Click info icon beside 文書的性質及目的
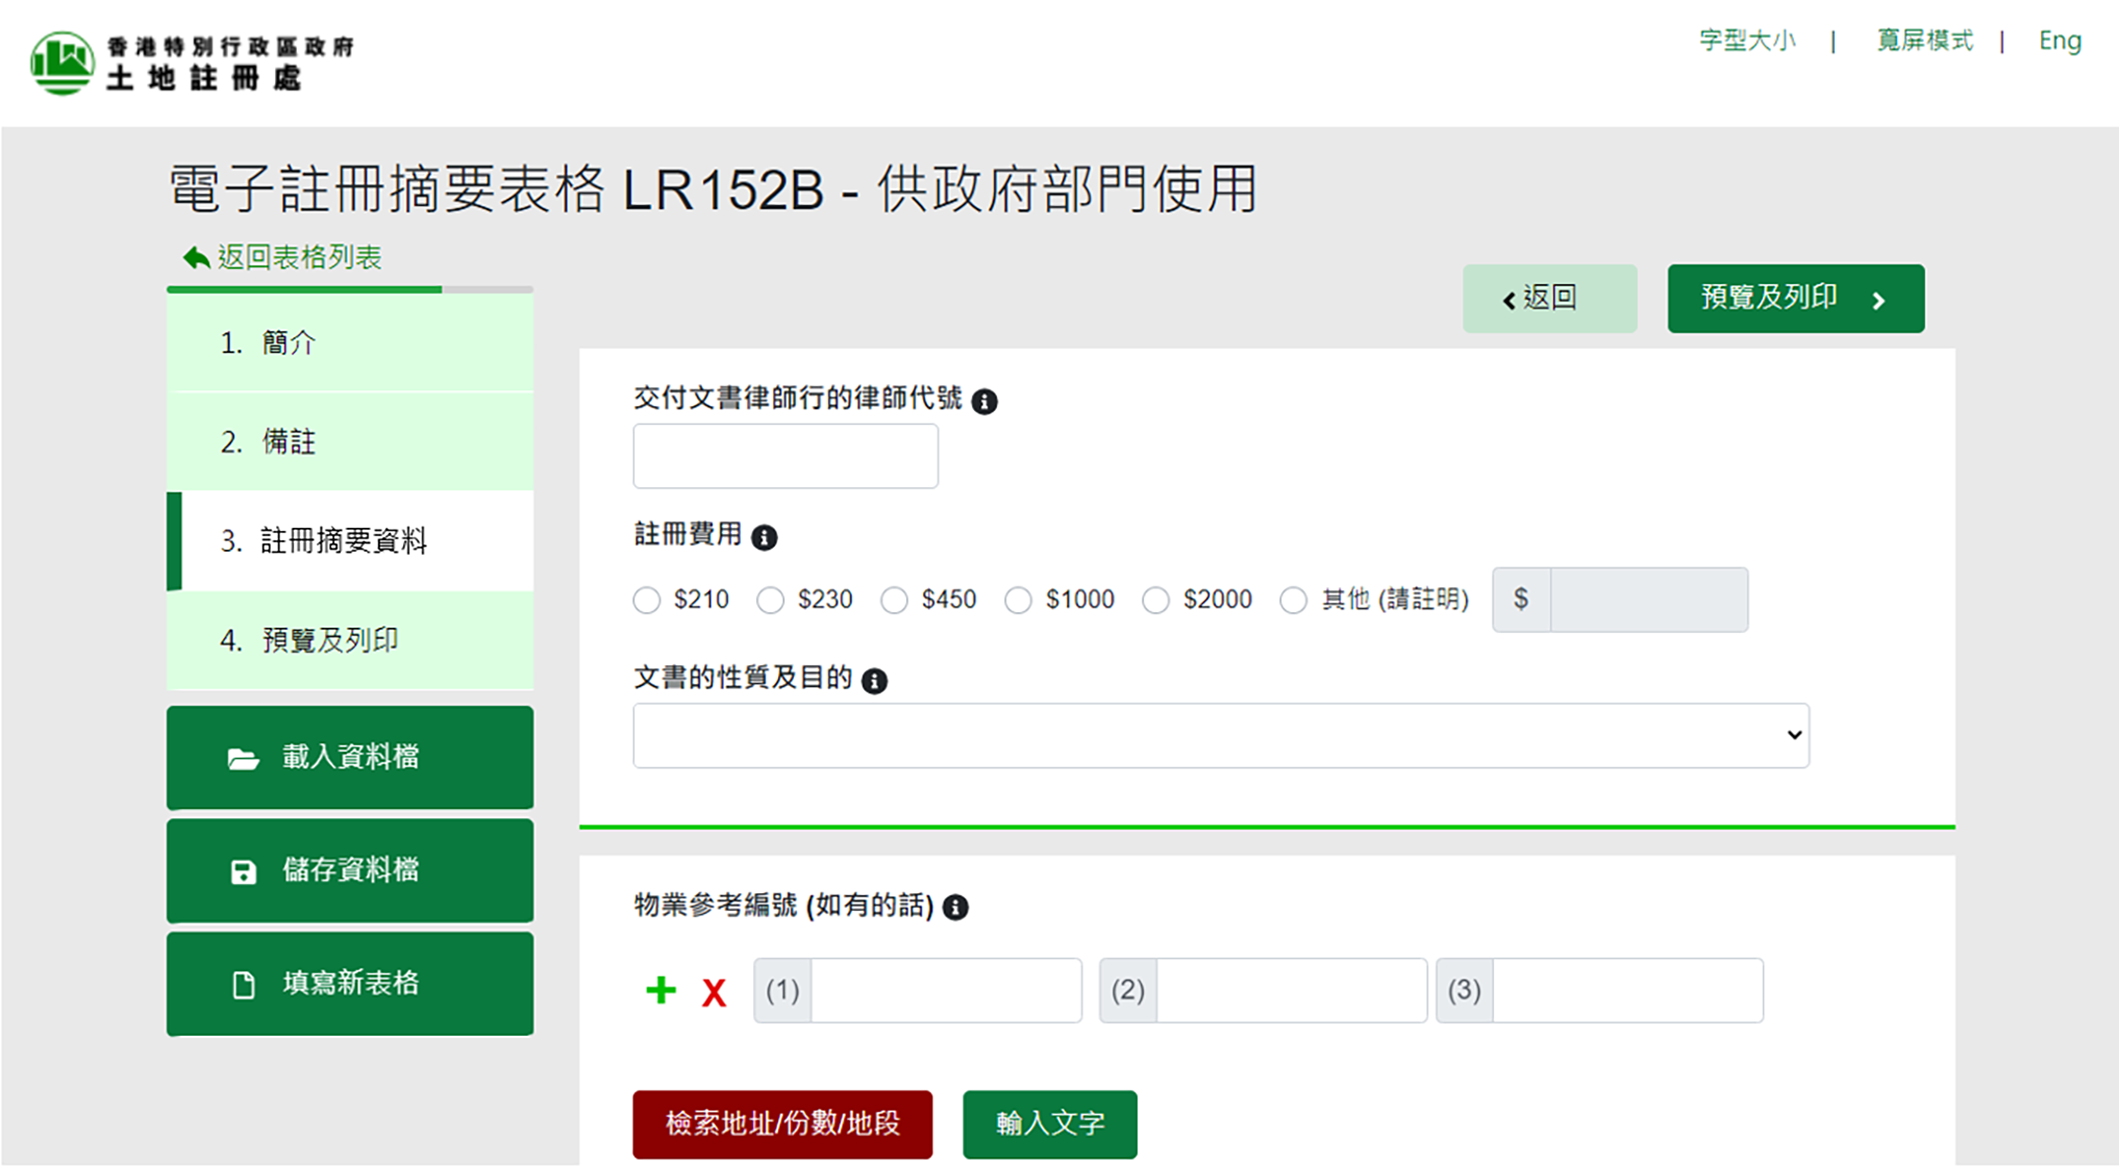Viewport: 2119px width, 1167px height. 874,681
